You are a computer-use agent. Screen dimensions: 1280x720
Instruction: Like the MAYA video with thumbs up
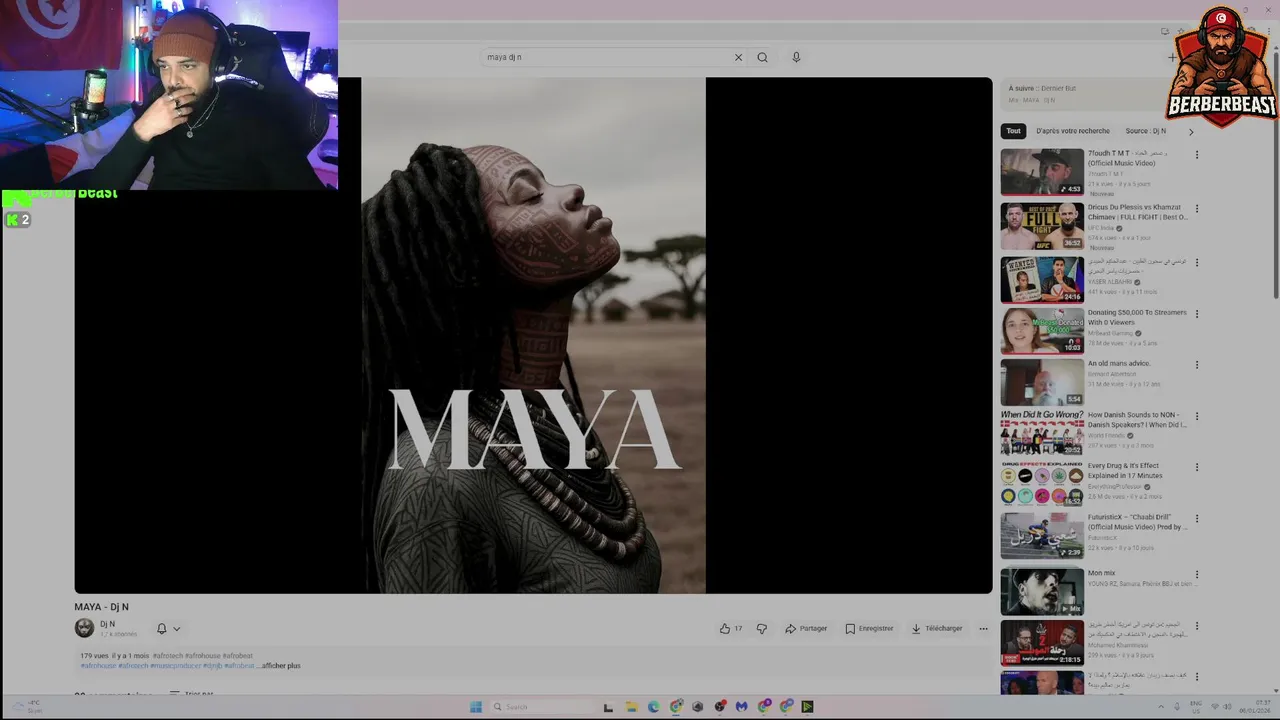(730, 628)
